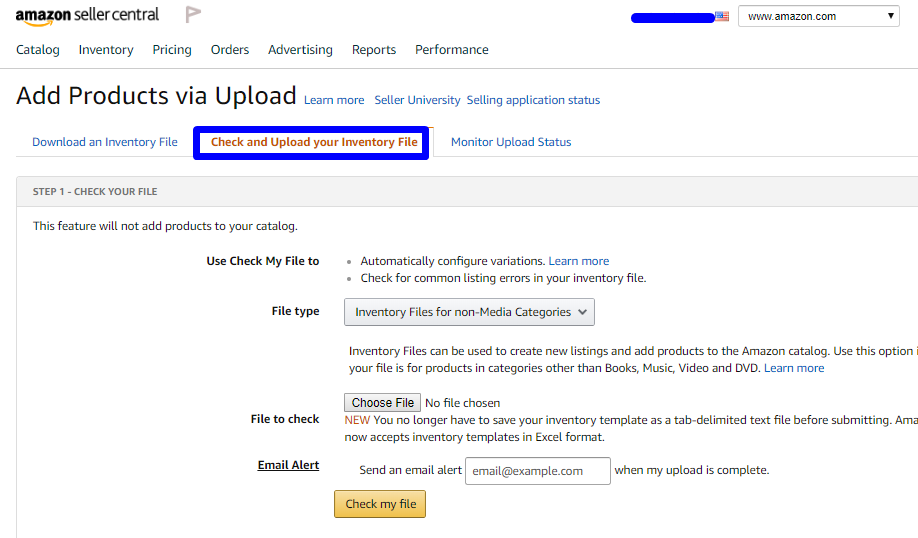The width and height of the screenshot is (918, 538).
Task: Click the 'File type' label
Action: [296, 311]
